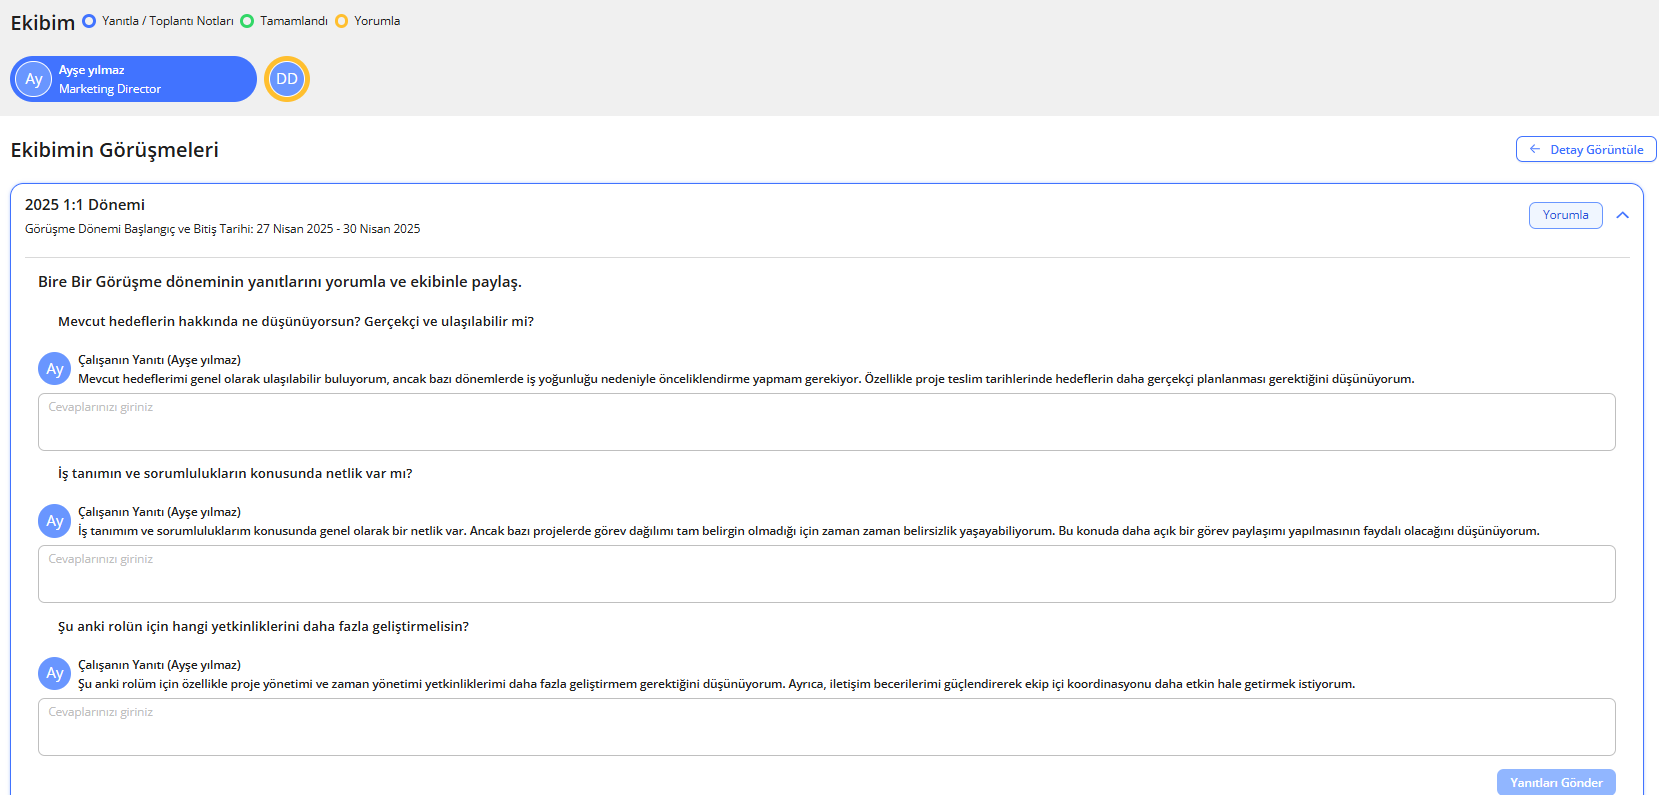Click the 2025 1:1 Dönemi period title
The image size is (1659, 795).
(x=85, y=205)
